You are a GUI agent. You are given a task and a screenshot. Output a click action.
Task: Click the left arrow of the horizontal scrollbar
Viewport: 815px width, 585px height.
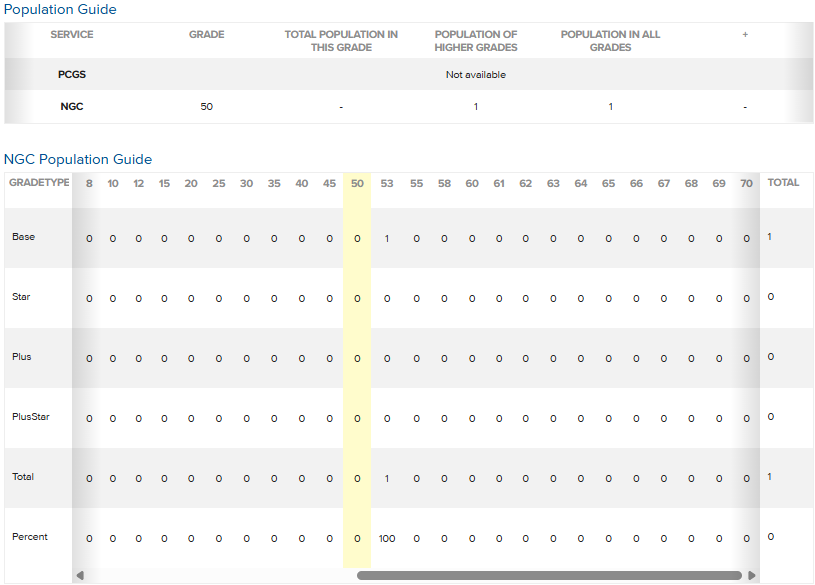[80, 575]
